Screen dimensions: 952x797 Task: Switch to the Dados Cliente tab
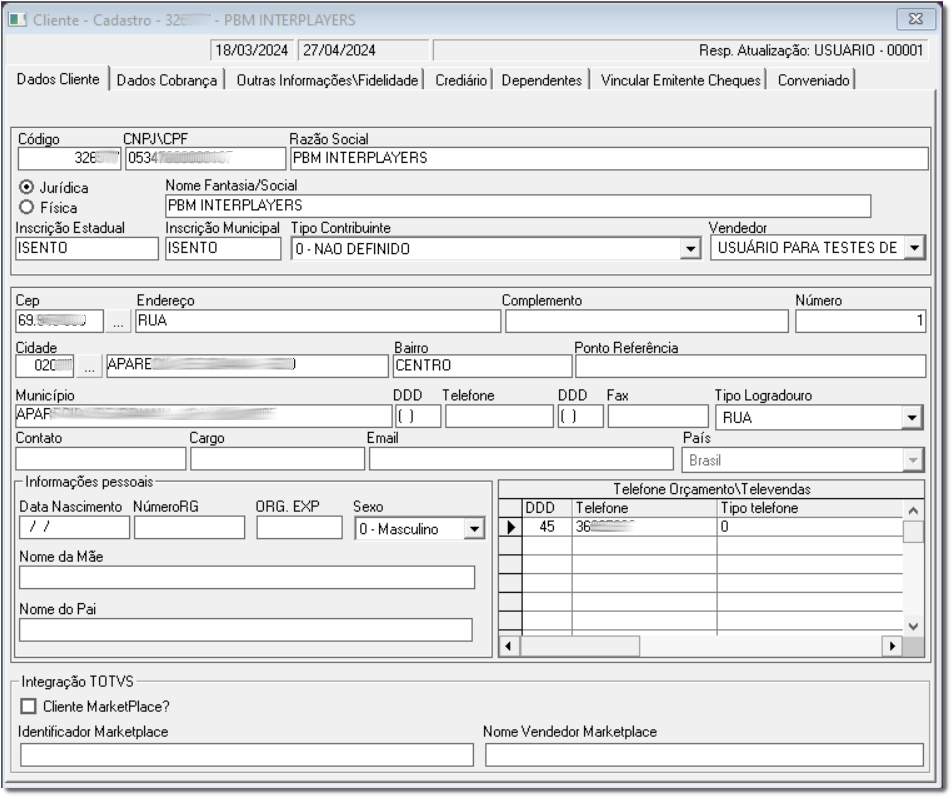(58, 79)
